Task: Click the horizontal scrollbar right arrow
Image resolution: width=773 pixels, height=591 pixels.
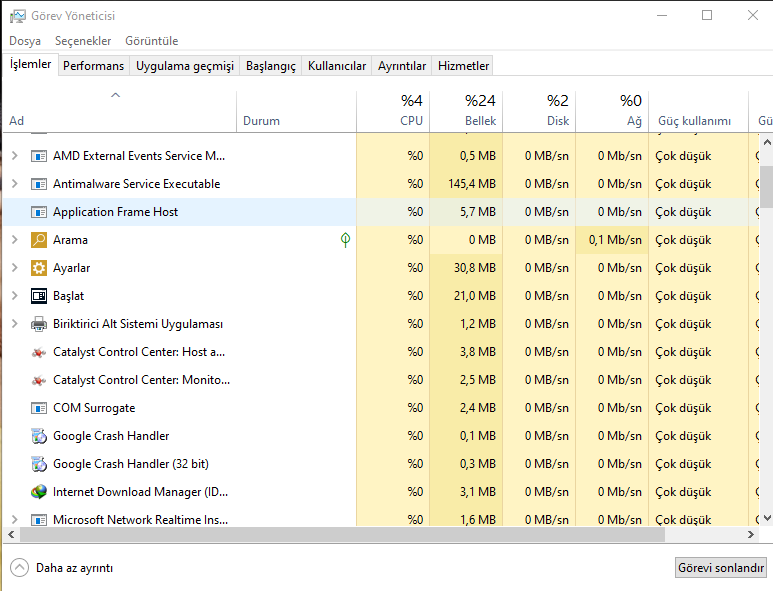Action: (x=750, y=534)
